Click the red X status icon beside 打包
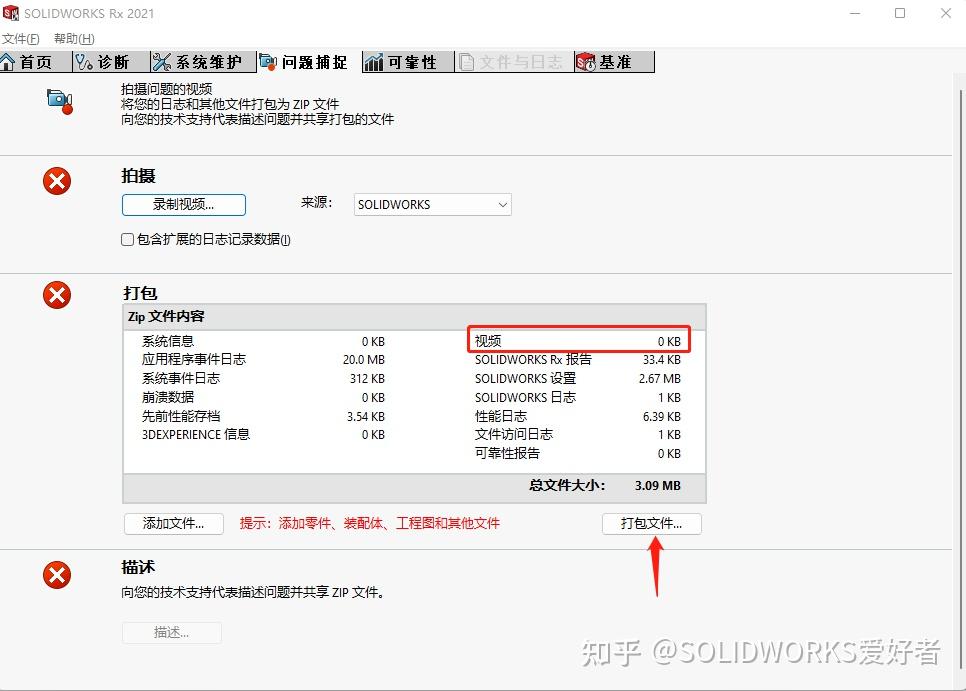 (57, 295)
